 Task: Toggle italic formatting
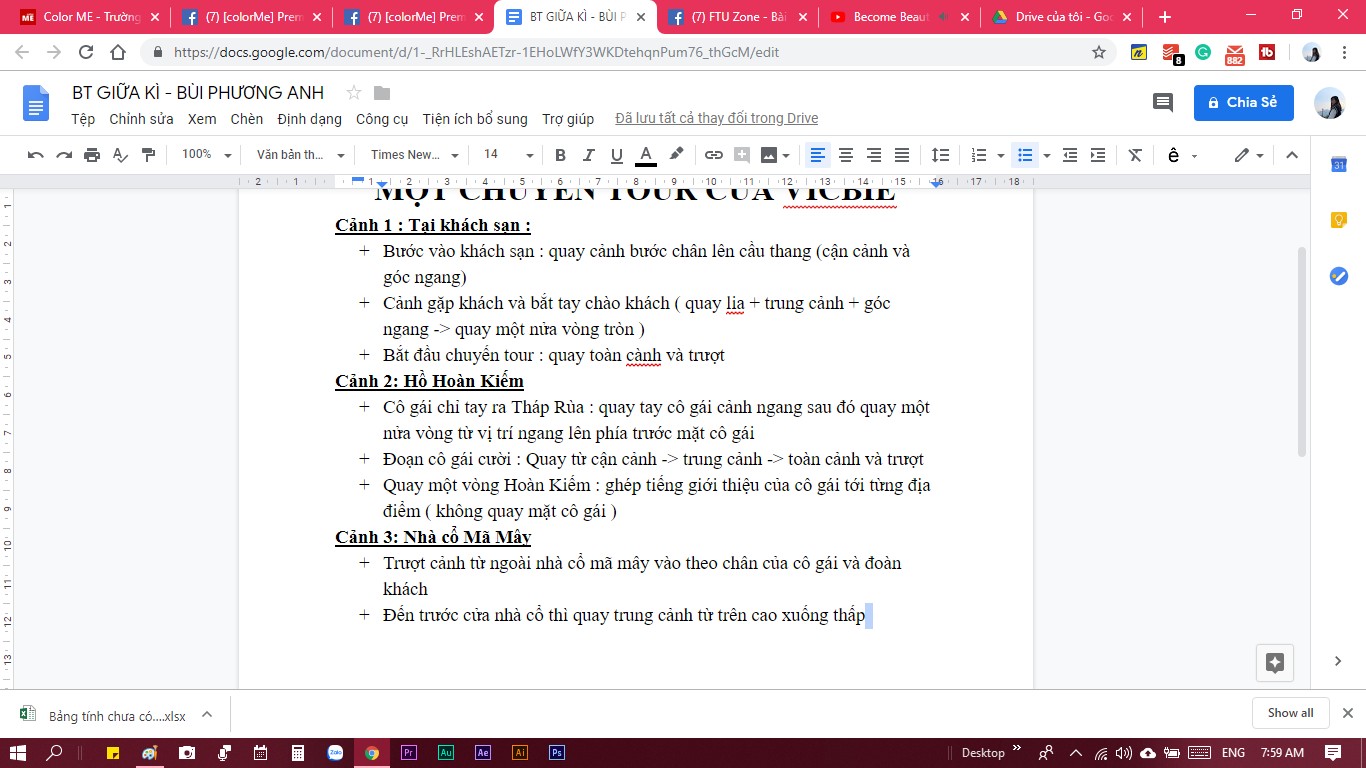[x=589, y=155]
